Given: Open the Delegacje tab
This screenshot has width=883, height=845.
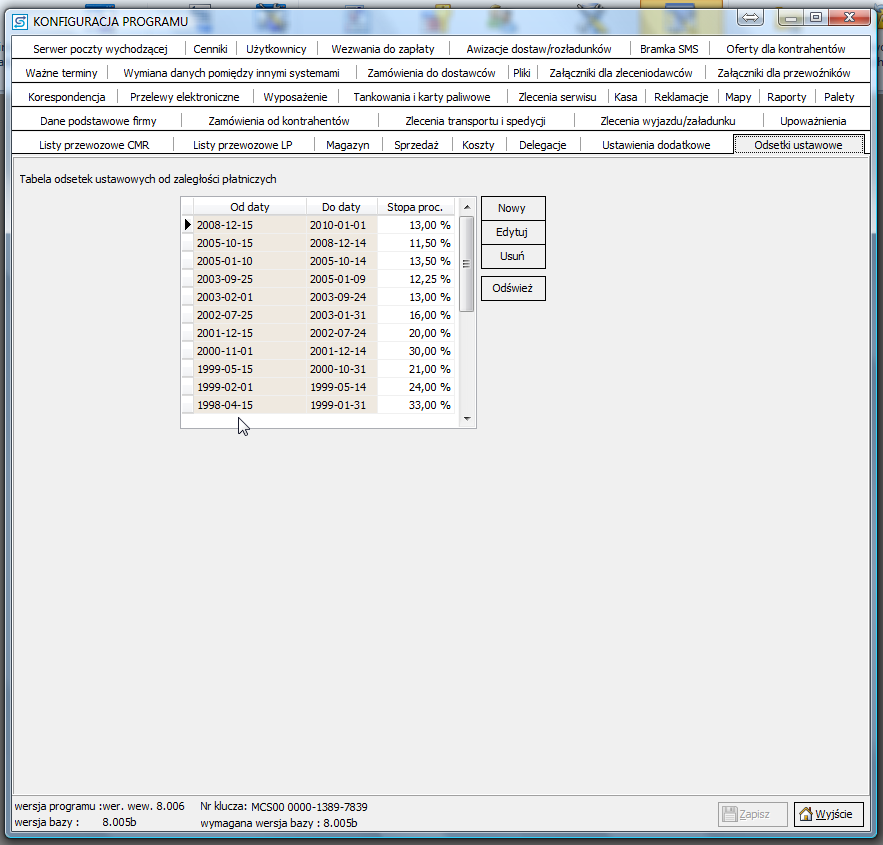Looking at the screenshot, I should 542,145.
